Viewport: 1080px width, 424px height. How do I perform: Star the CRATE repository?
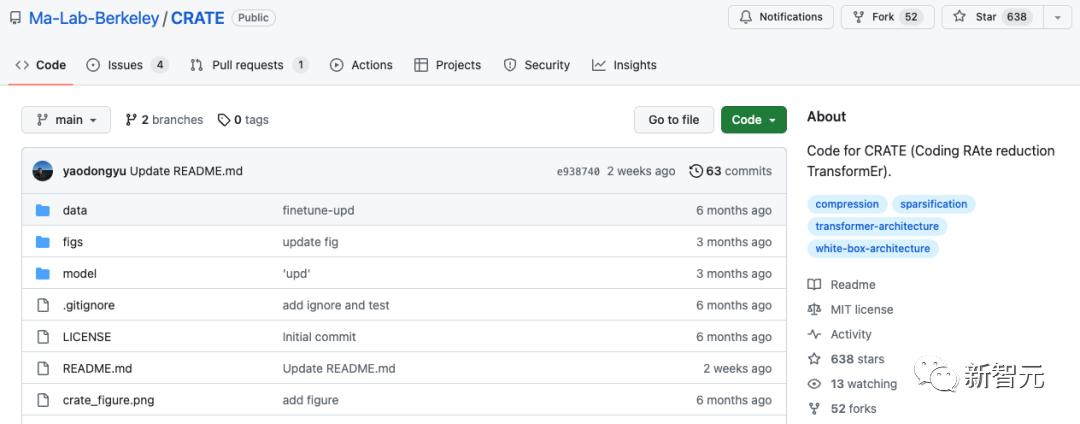point(989,17)
